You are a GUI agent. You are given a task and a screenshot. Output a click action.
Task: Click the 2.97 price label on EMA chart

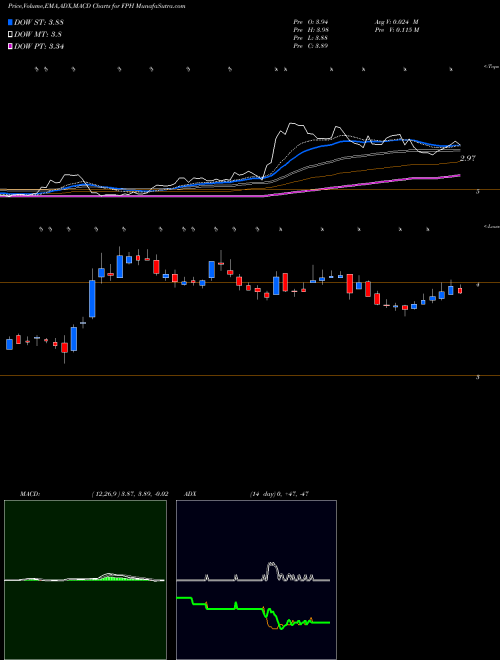coord(468,159)
